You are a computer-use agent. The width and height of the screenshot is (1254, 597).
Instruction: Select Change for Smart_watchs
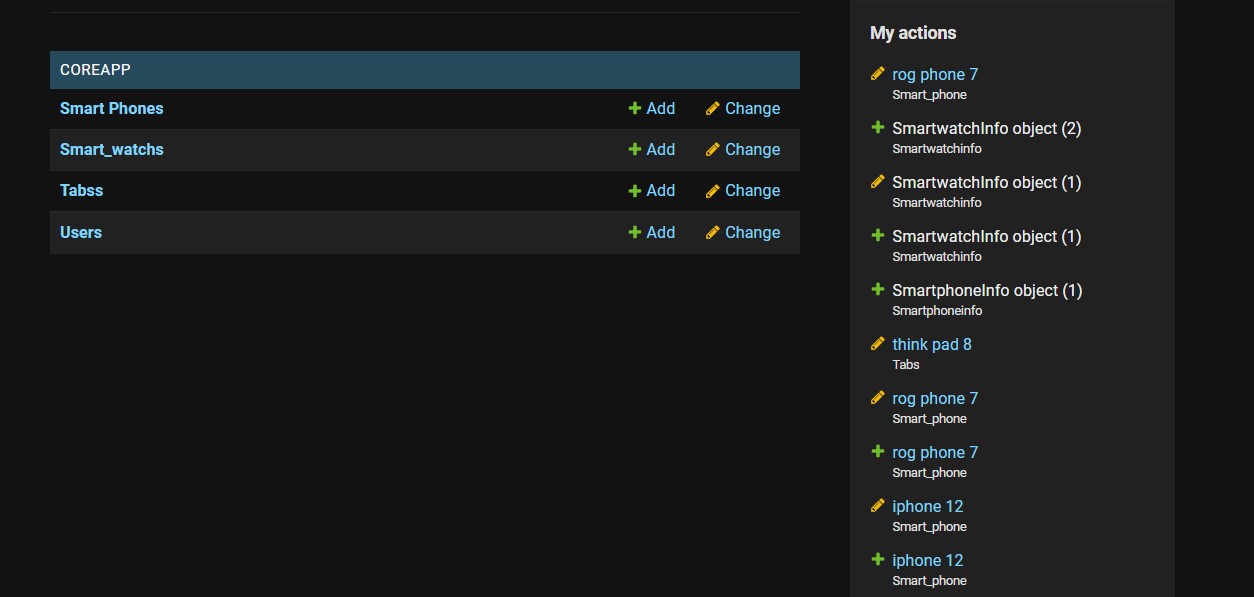click(743, 149)
